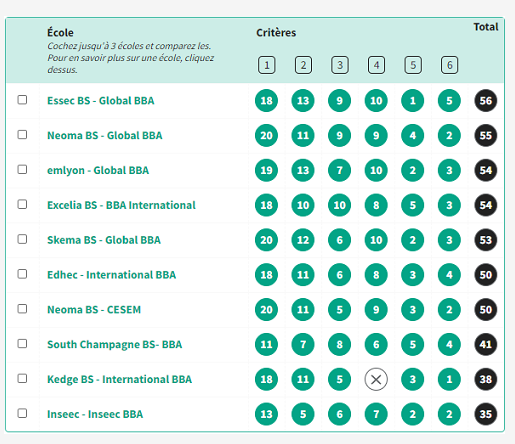515x444 pixels.
Task: Click criterion 6 header icon
Action: [449, 65]
